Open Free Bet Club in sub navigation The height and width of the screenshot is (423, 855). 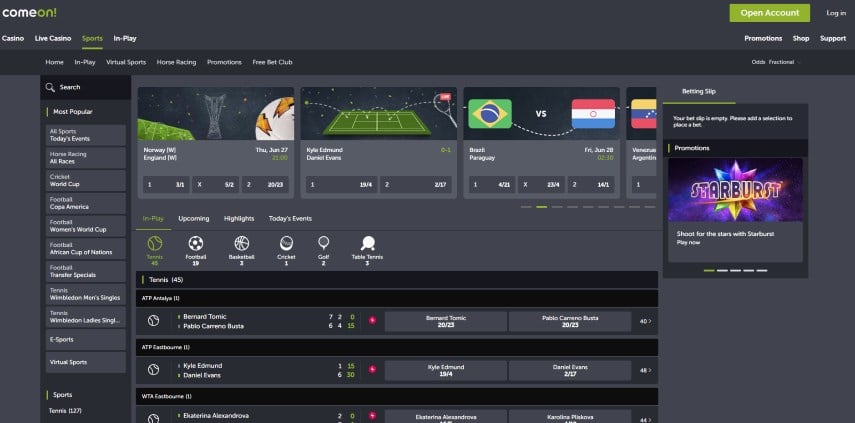tap(272, 62)
